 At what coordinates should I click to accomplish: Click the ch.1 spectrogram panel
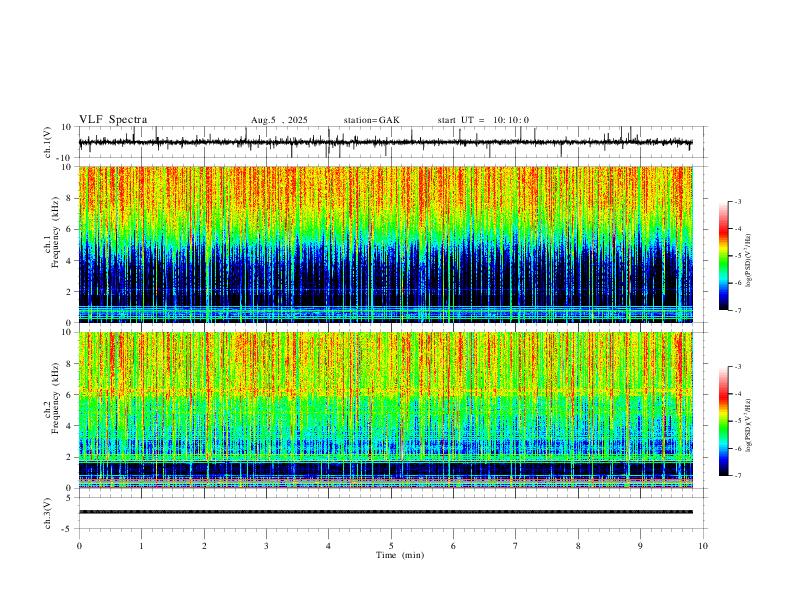click(385, 244)
